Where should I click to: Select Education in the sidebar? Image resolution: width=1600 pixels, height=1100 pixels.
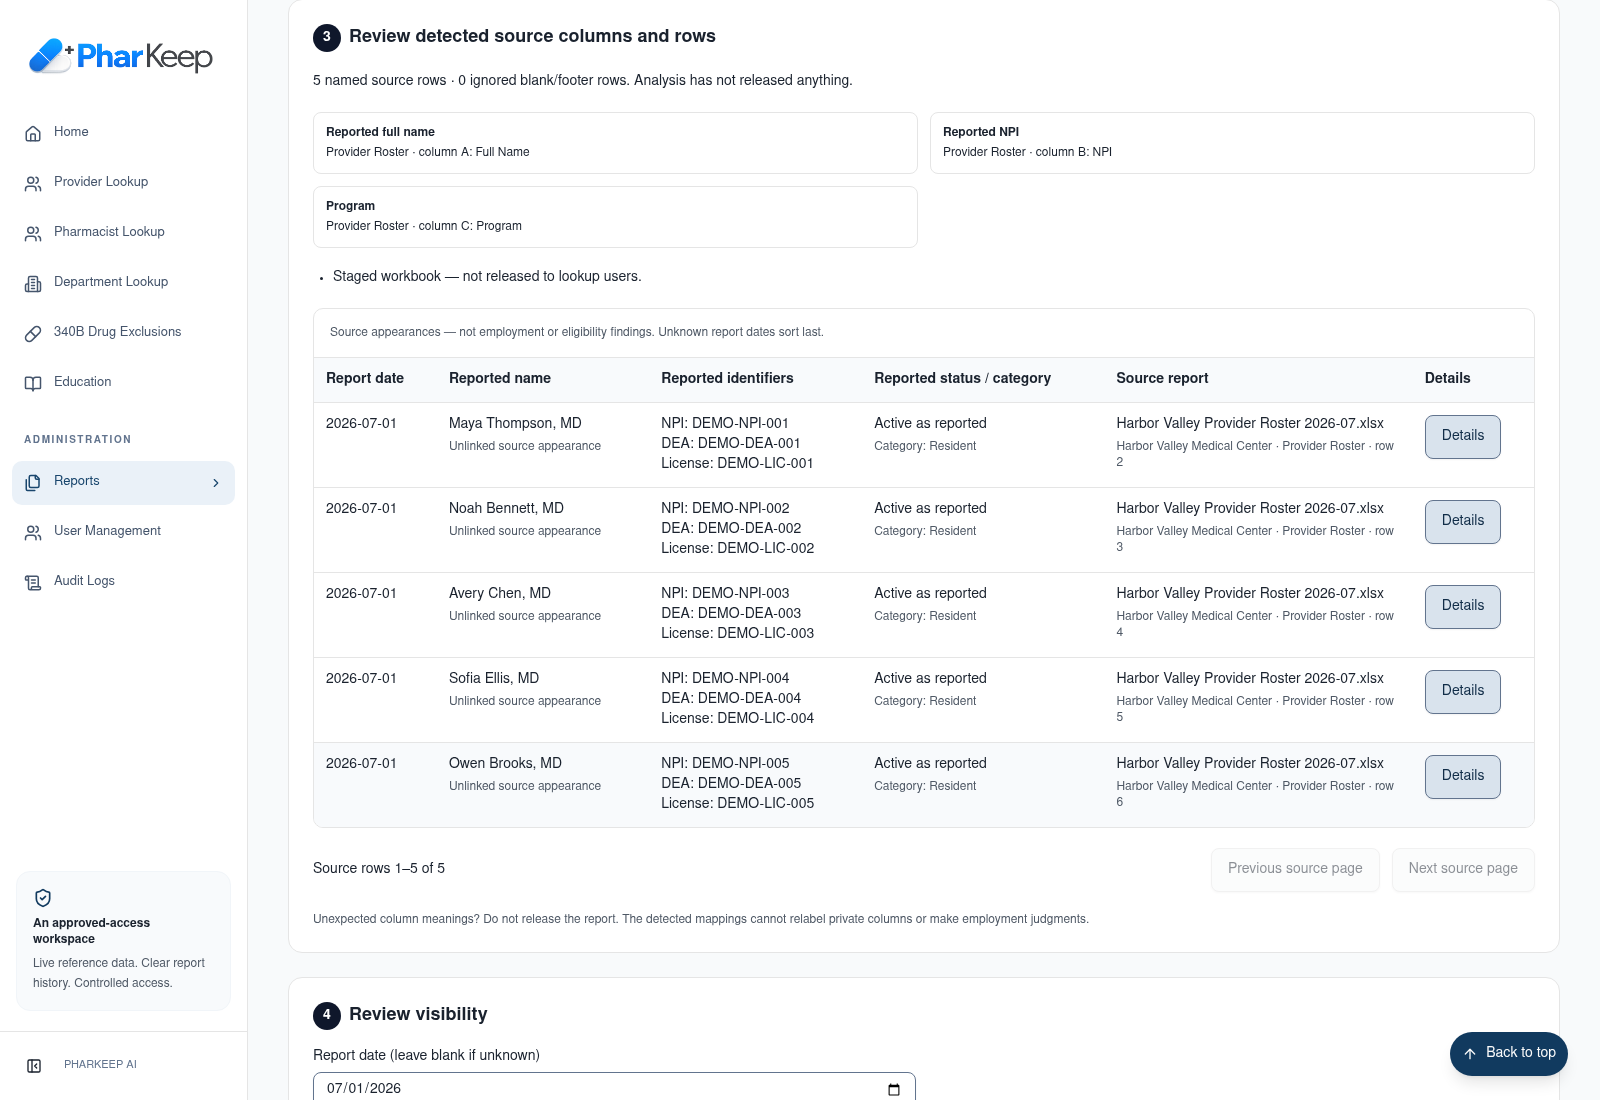(x=123, y=382)
